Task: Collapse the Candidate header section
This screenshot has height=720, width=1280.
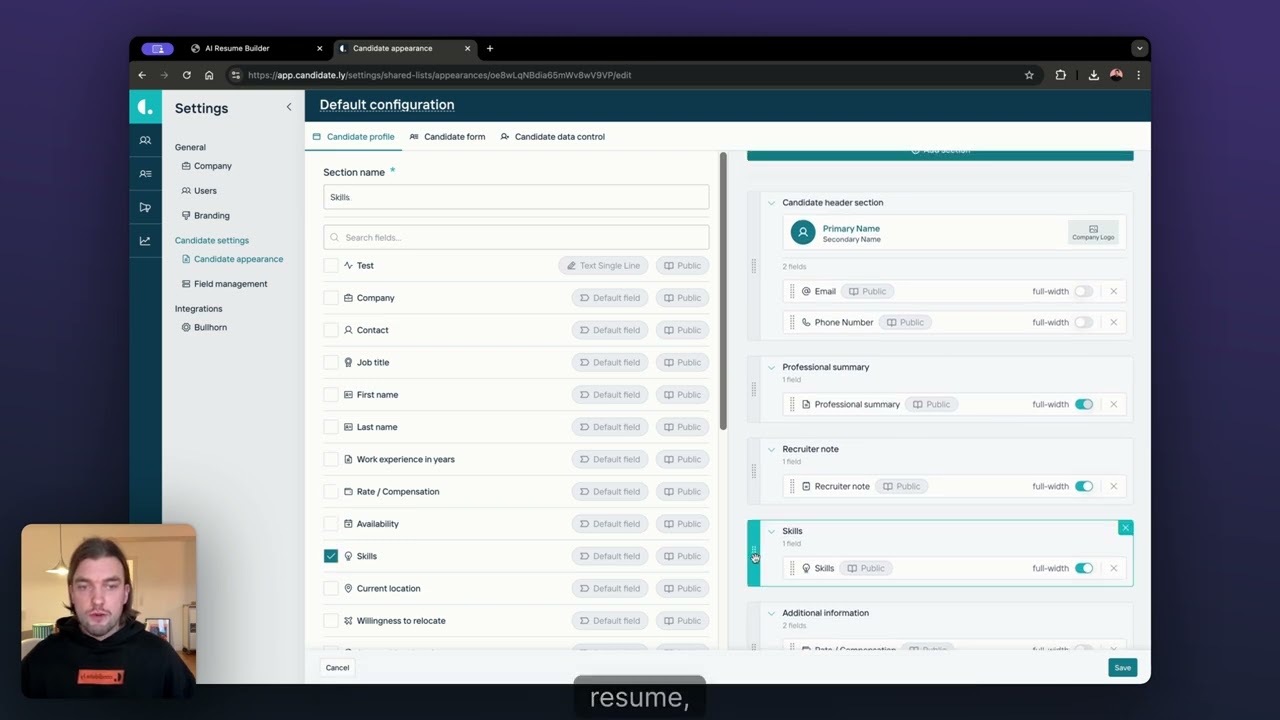Action: click(x=771, y=203)
